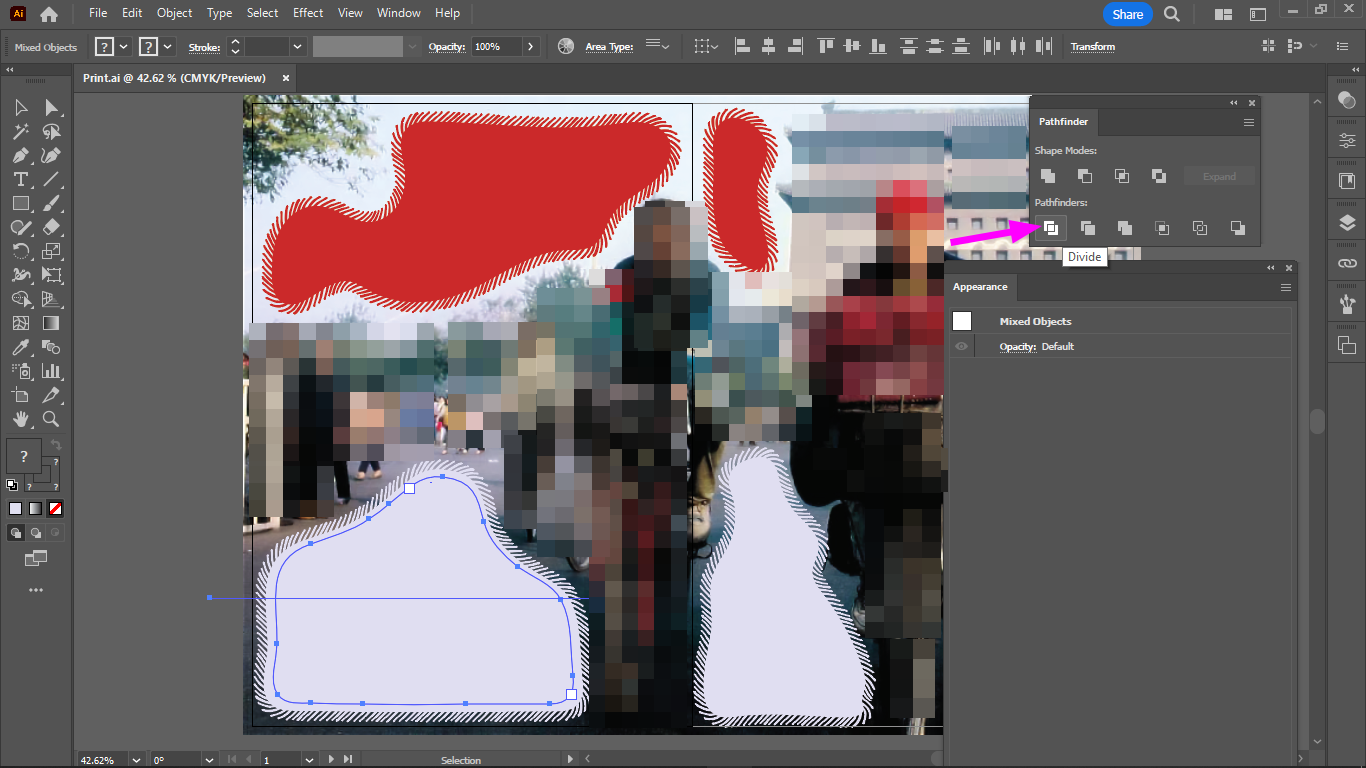The height and width of the screenshot is (768, 1366).
Task: Activate the Zoom tool
Action: 51,419
